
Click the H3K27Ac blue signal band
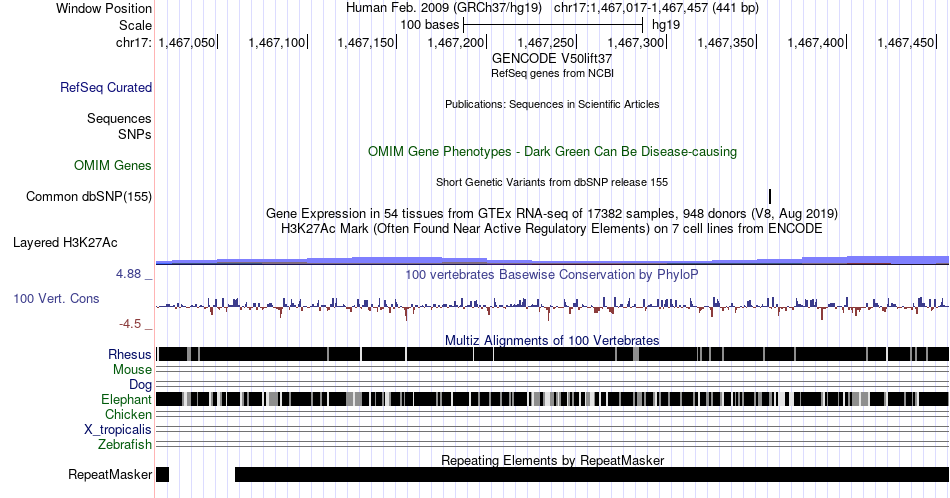[x=553, y=261]
